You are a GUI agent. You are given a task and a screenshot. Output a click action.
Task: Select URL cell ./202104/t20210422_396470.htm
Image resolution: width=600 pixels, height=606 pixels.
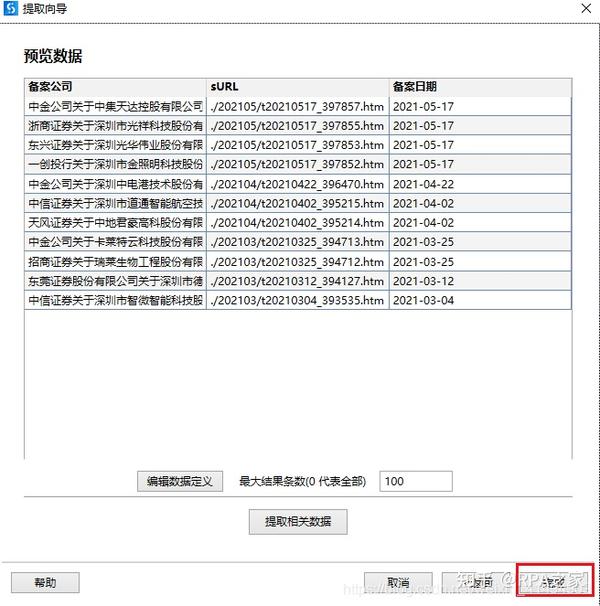click(x=298, y=184)
